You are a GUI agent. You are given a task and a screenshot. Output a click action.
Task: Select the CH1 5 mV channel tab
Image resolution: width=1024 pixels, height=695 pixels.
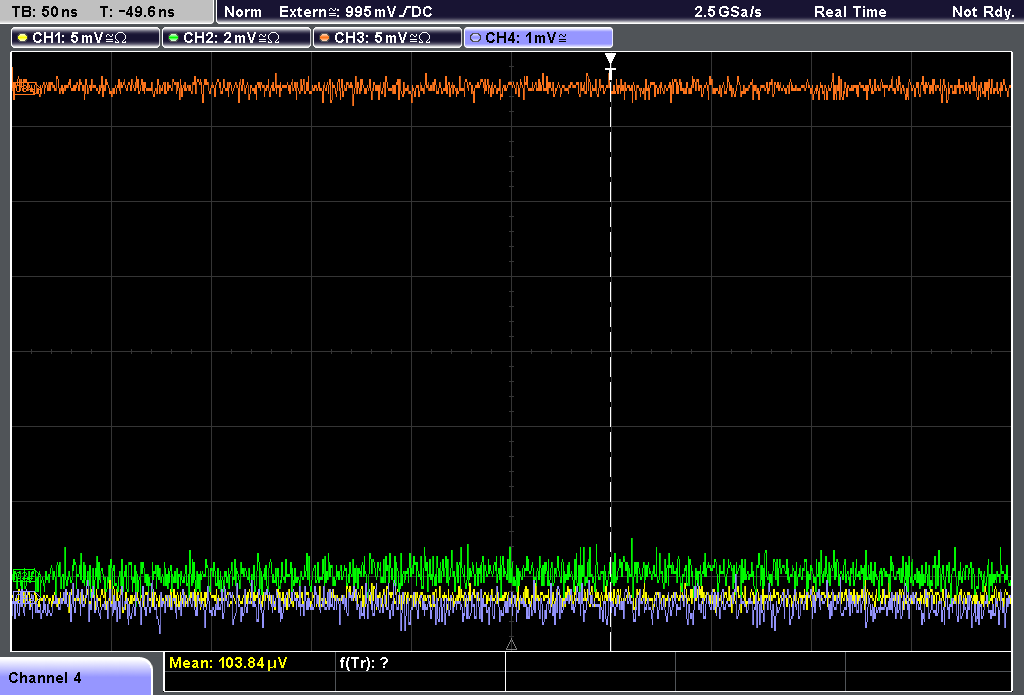click(85, 38)
